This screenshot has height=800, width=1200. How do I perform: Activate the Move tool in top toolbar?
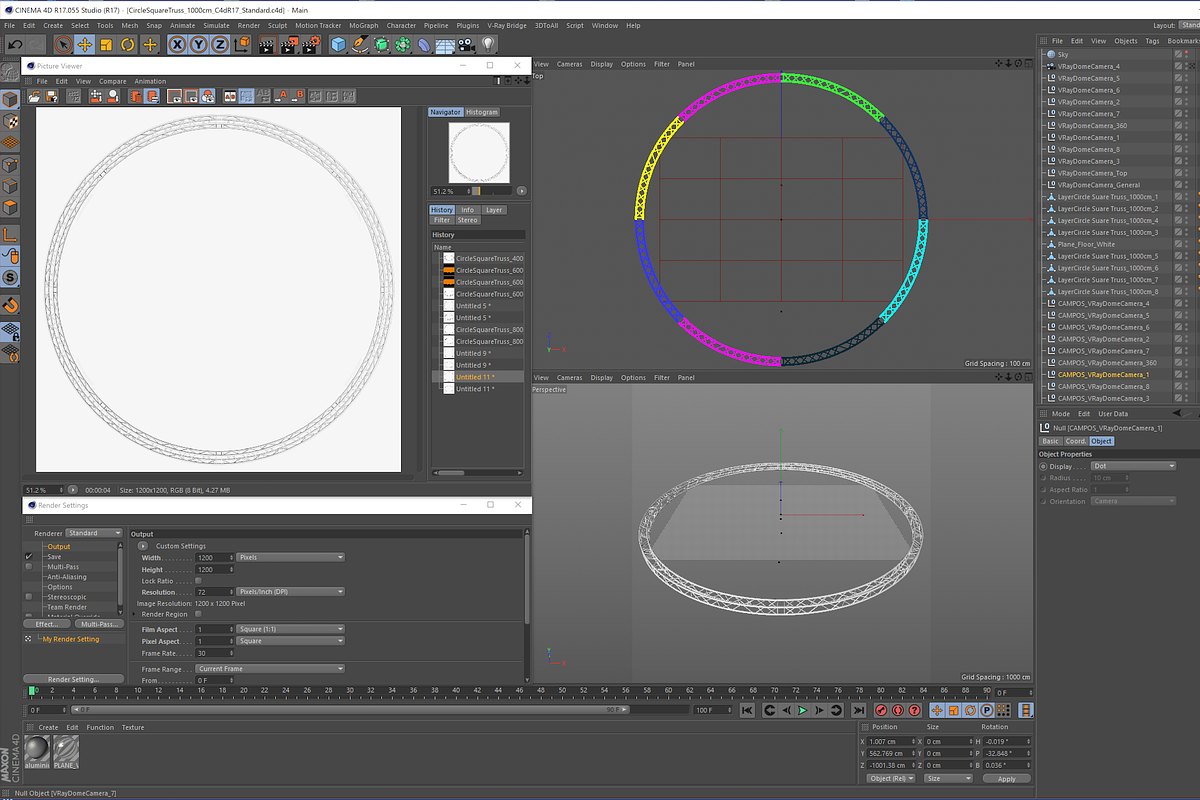coord(85,44)
